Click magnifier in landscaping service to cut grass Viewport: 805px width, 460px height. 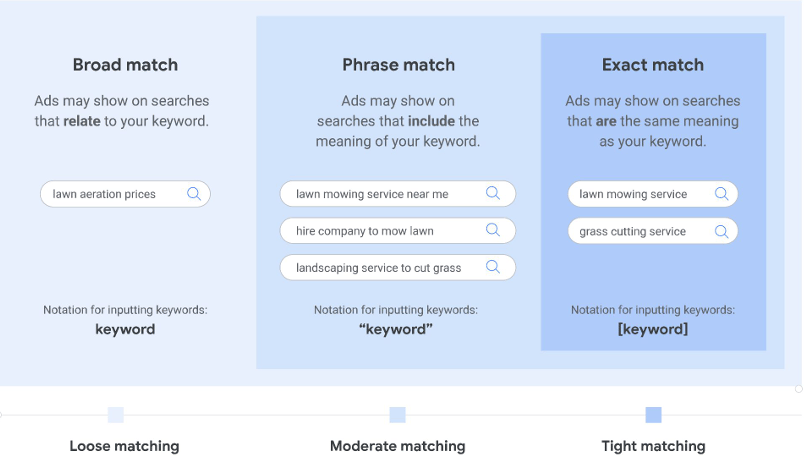click(492, 267)
